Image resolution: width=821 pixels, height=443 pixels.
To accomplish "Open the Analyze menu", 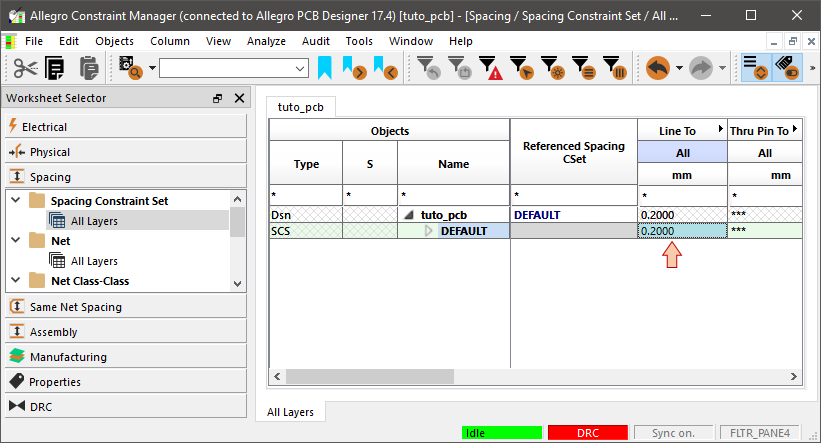I will 266,41.
